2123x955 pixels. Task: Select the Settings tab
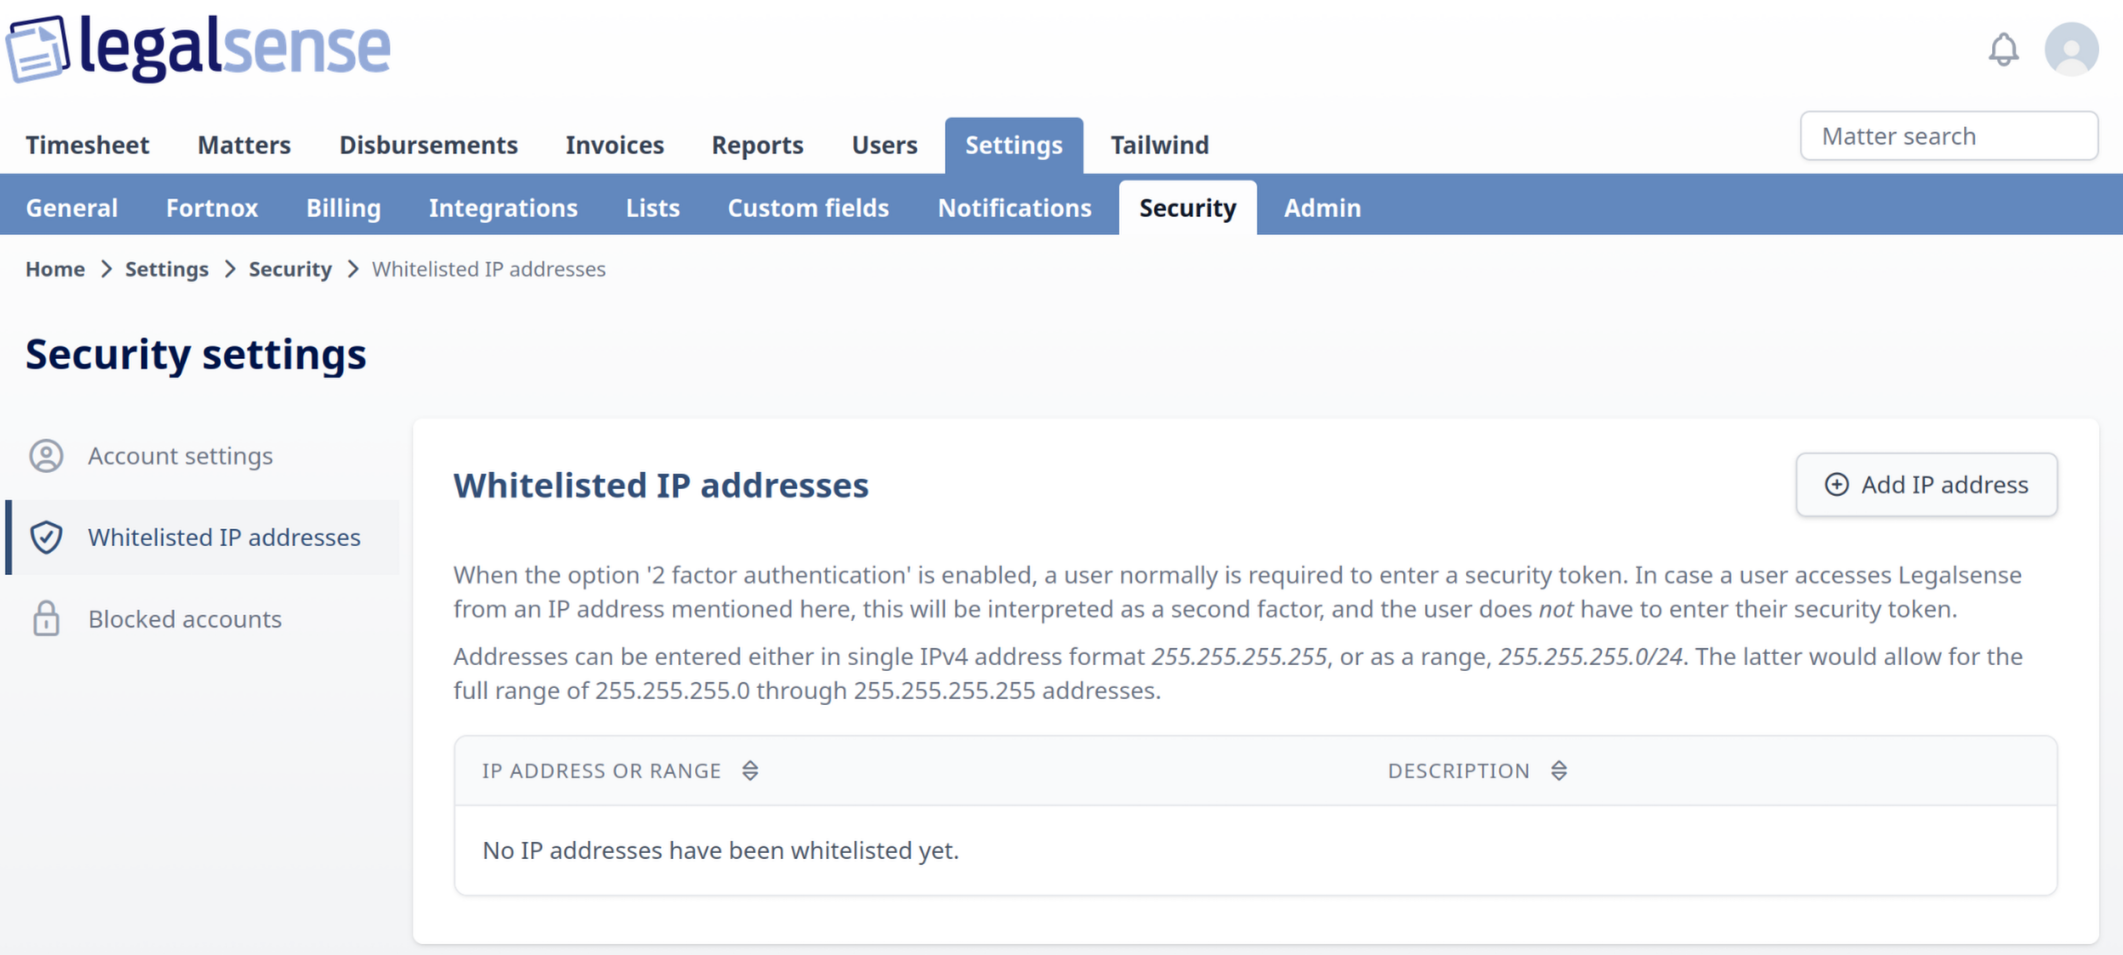(1013, 145)
